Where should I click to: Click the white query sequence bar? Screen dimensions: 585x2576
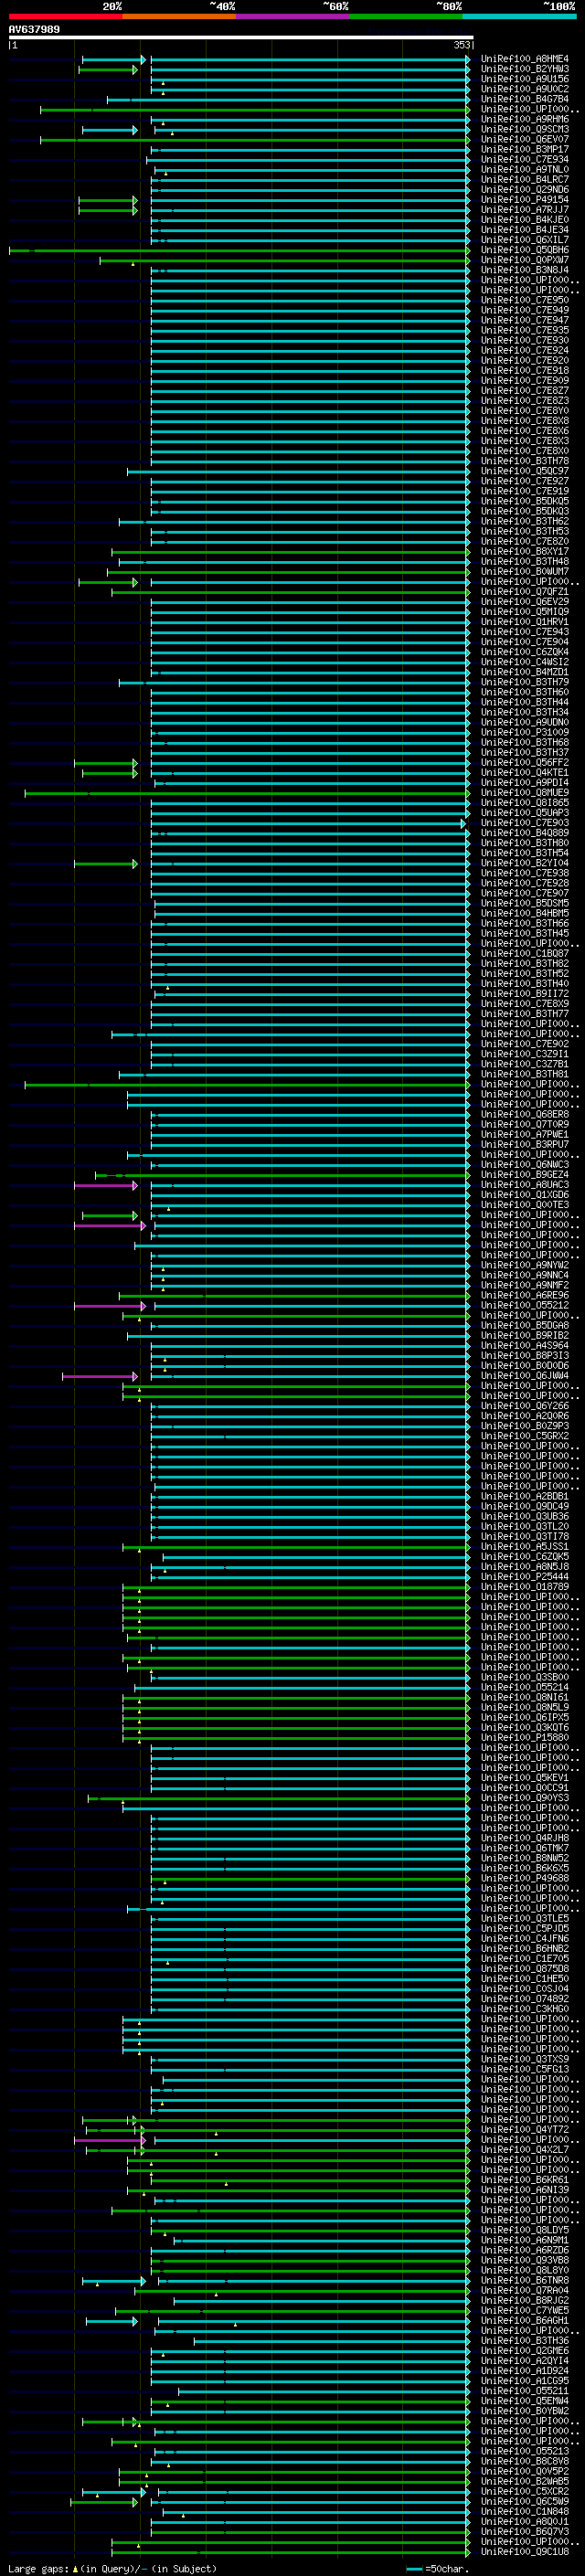point(241,38)
